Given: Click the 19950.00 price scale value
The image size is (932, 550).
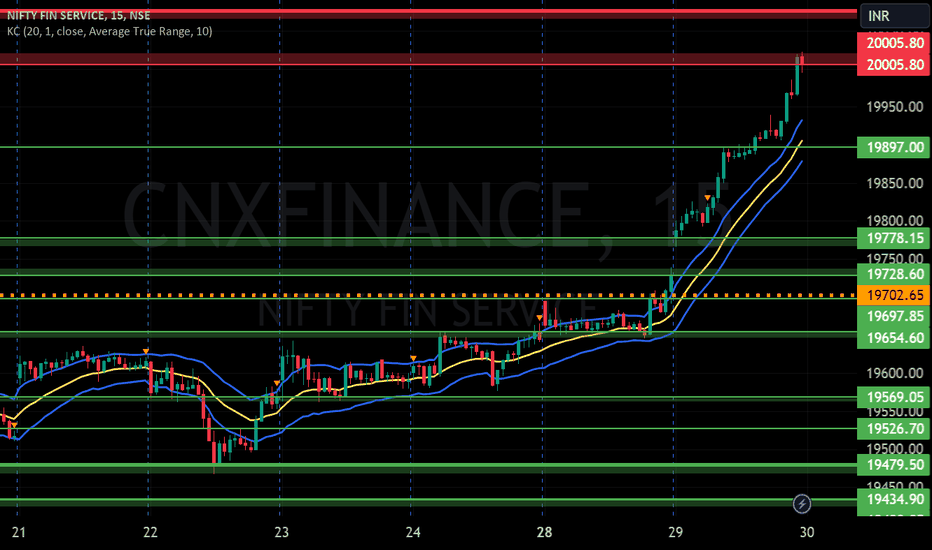Looking at the screenshot, I should tap(895, 107).
